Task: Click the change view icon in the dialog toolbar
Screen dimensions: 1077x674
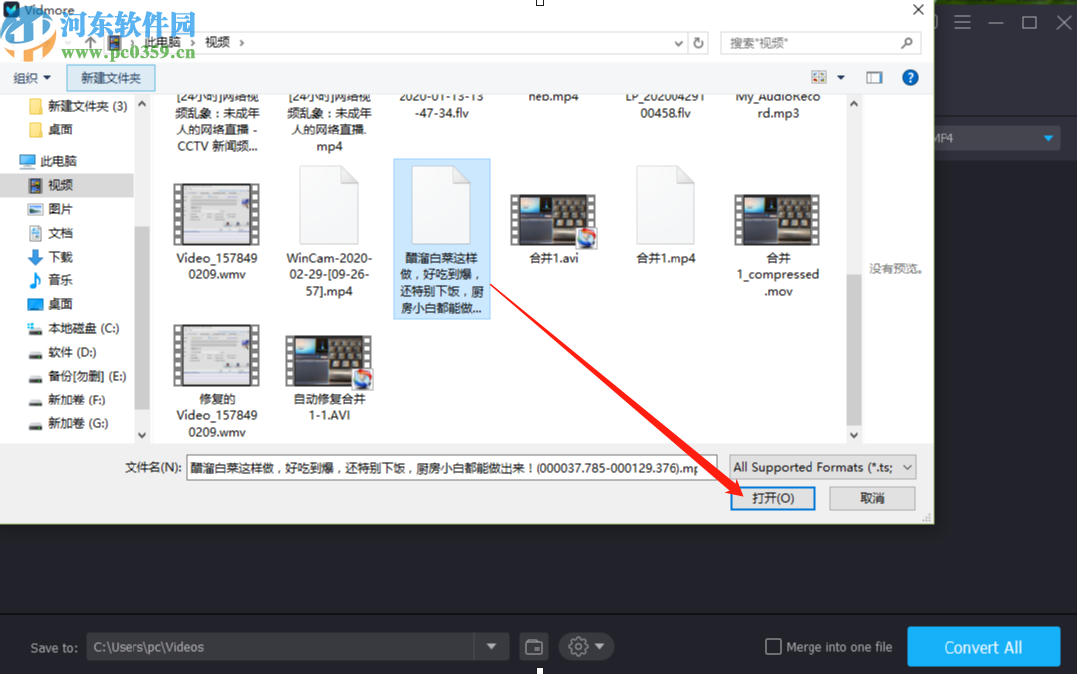Action: click(817, 77)
